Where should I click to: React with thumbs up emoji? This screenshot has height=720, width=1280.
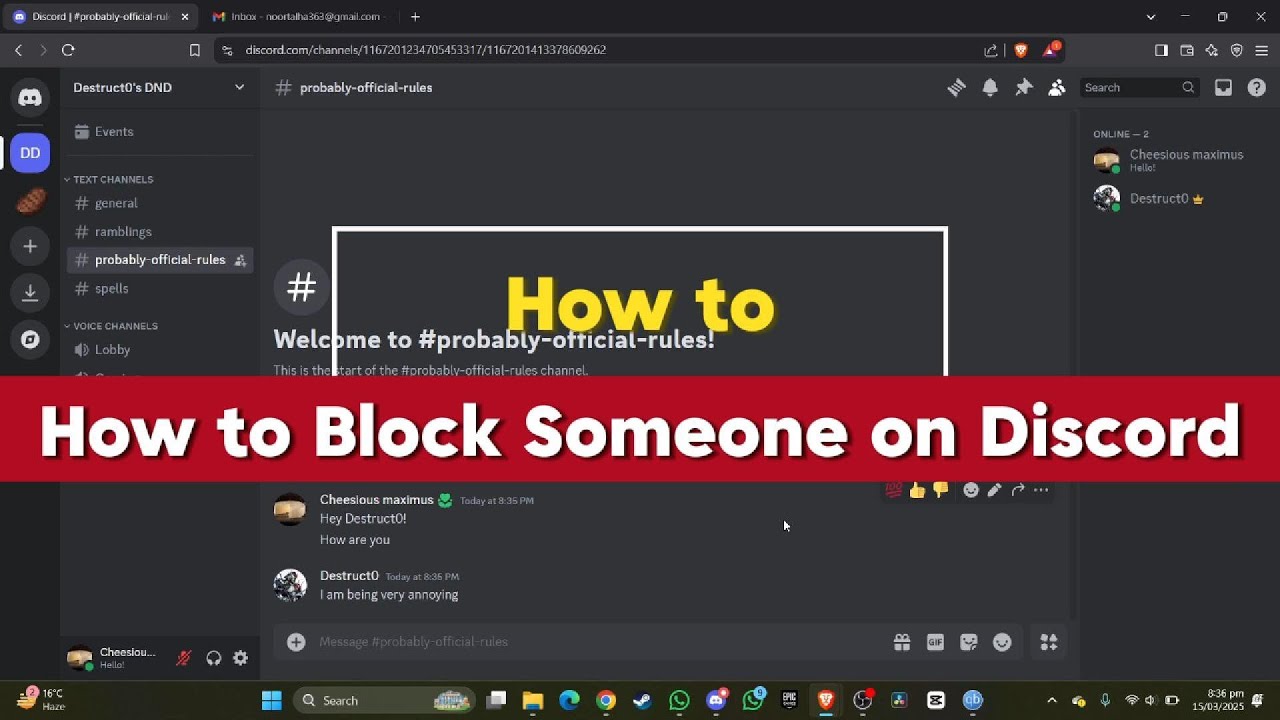[917, 490]
